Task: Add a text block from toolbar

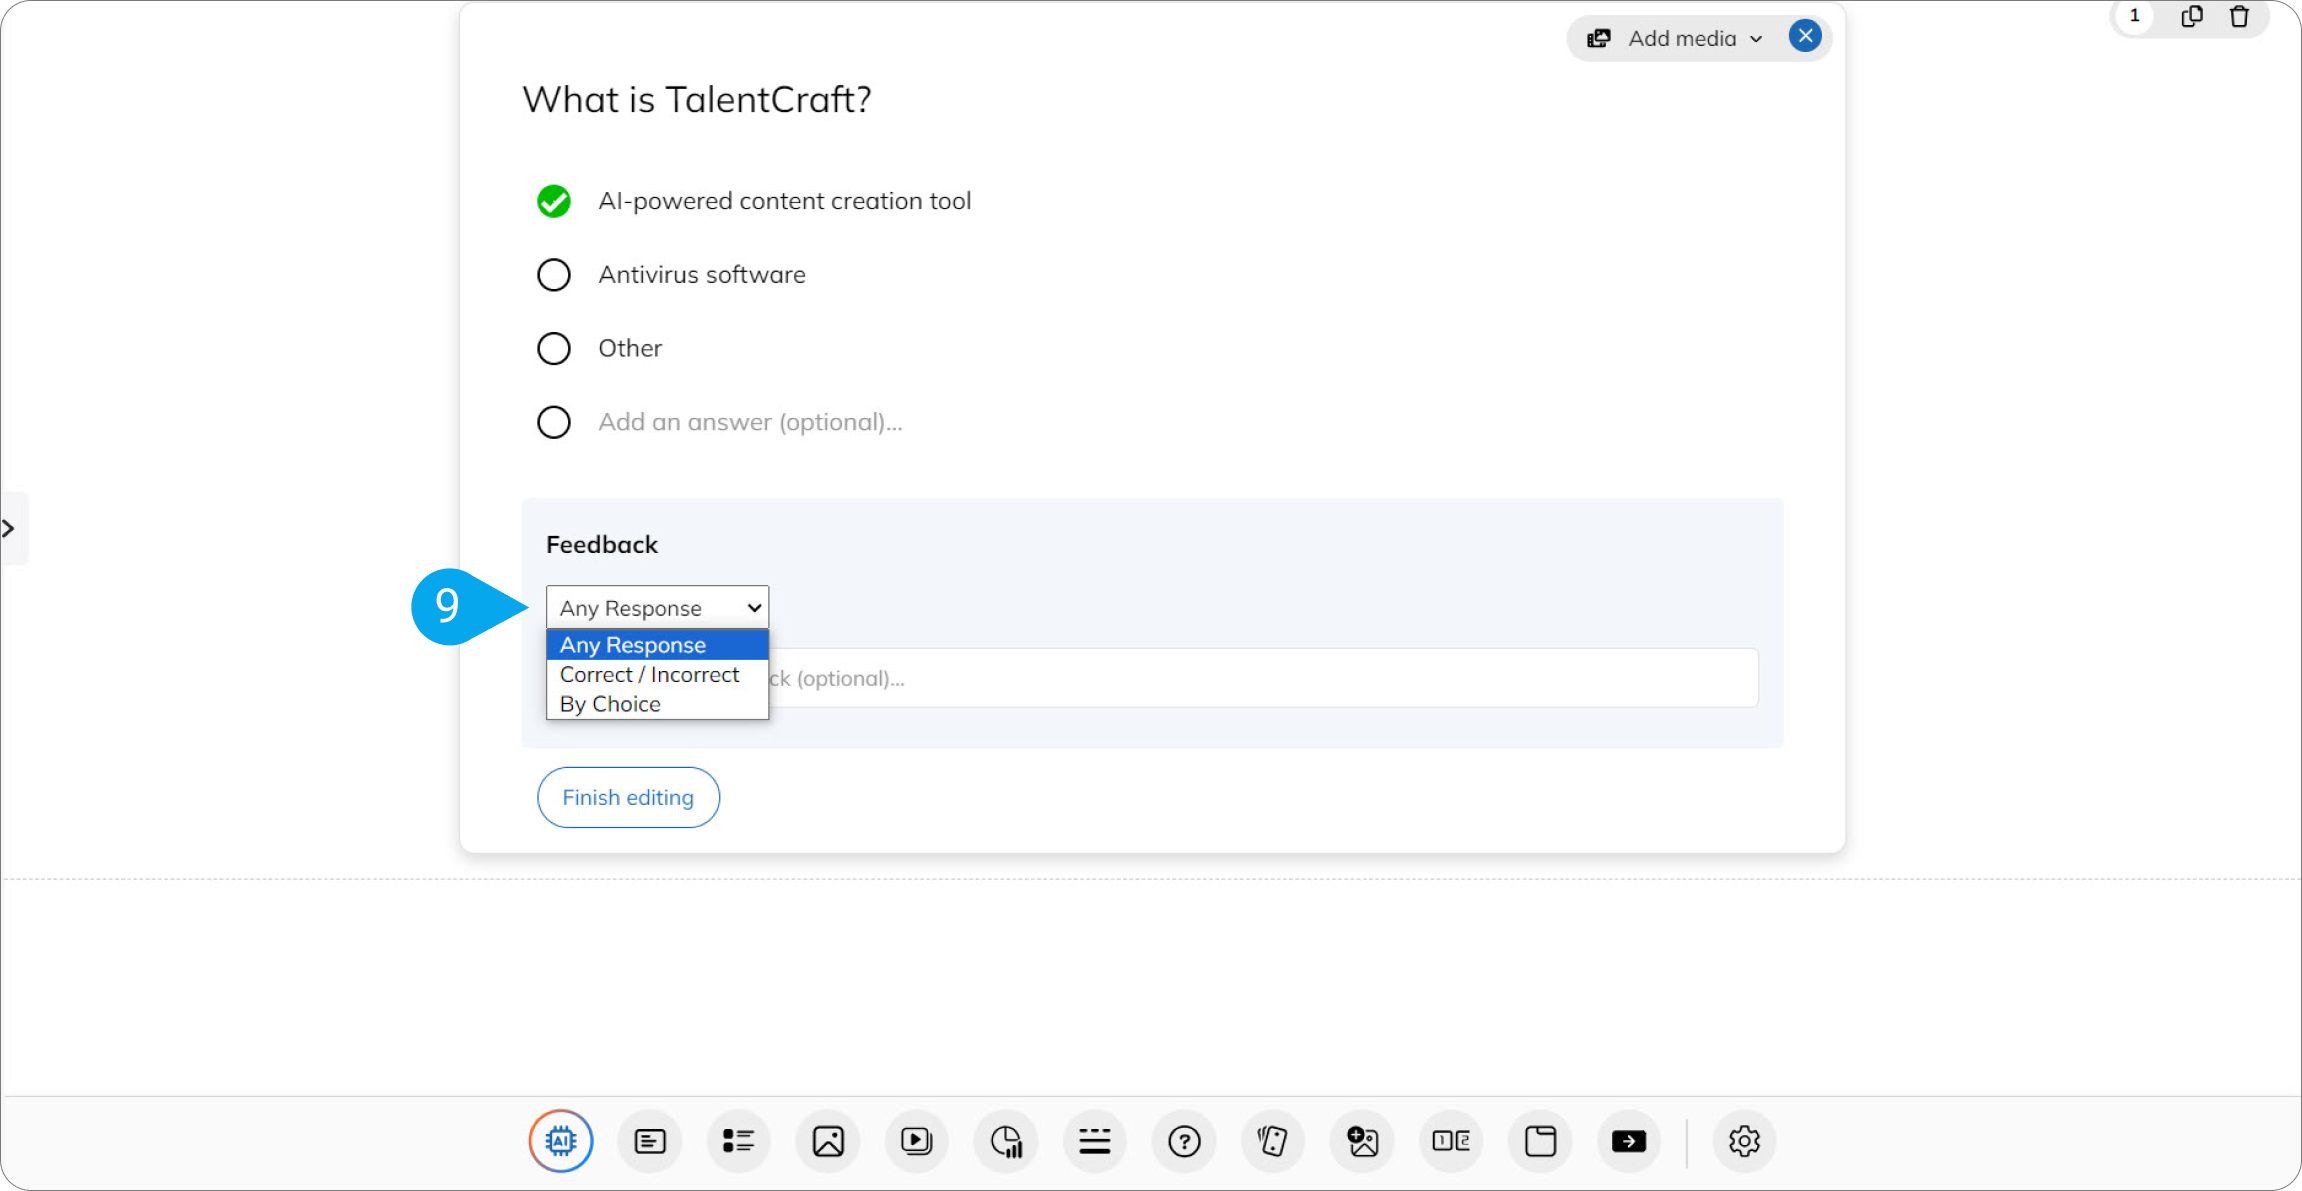Action: pyautogui.click(x=650, y=1141)
